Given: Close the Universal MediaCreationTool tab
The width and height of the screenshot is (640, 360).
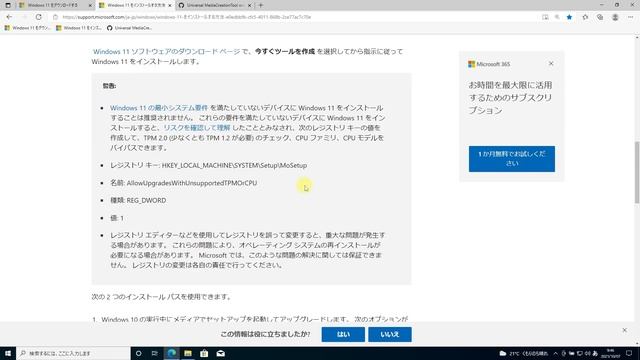Looking at the screenshot, I should [249, 5].
